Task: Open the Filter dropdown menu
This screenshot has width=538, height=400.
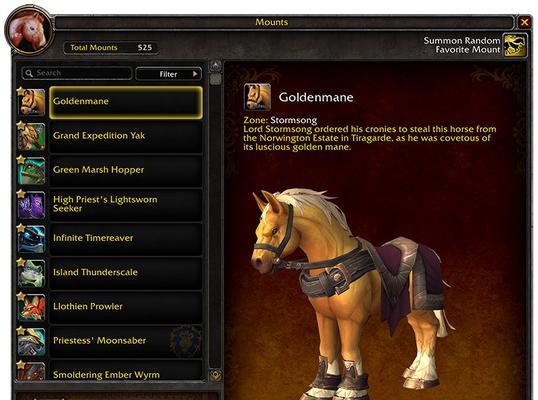Action: [x=168, y=74]
